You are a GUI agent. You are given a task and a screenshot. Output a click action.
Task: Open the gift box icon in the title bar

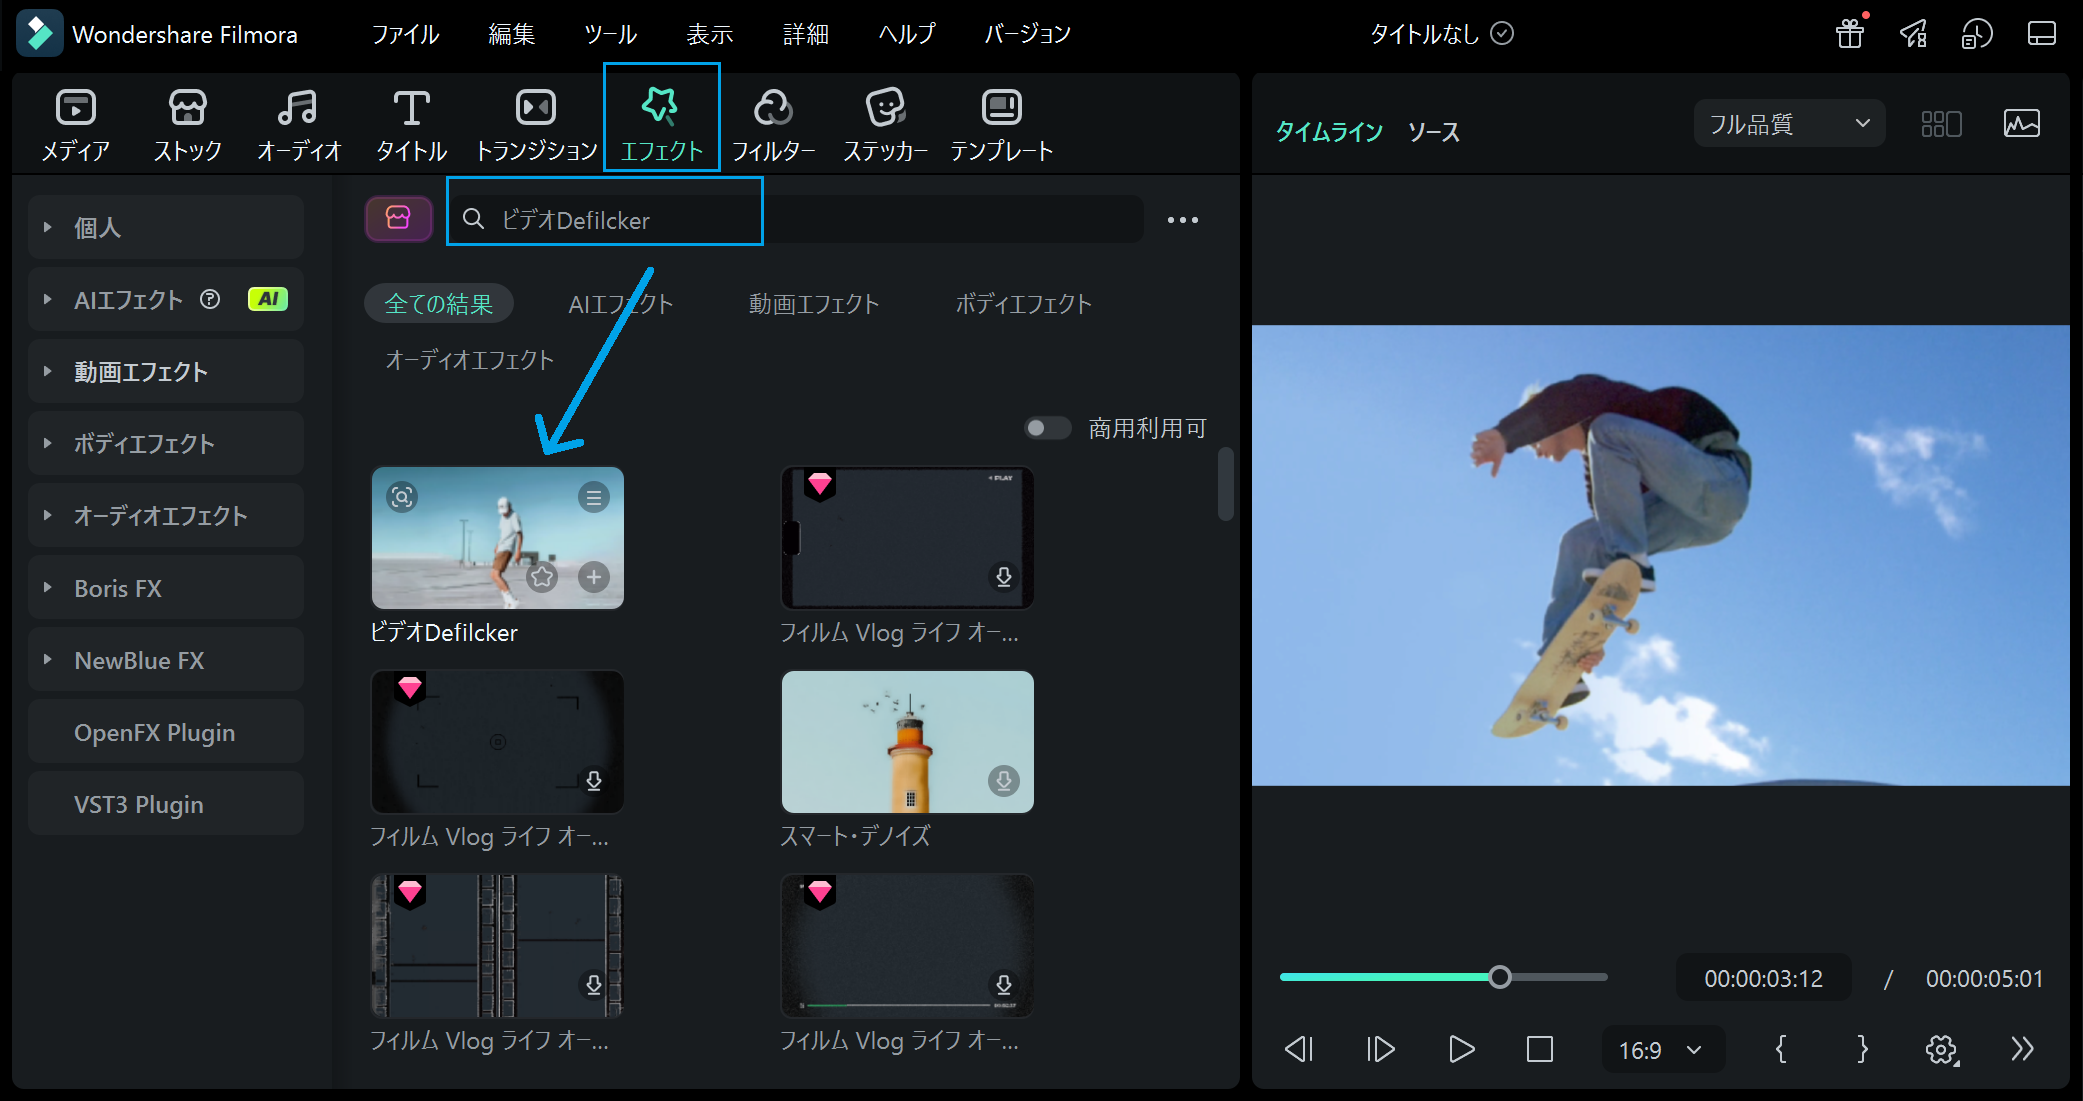(x=1850, y=34)
